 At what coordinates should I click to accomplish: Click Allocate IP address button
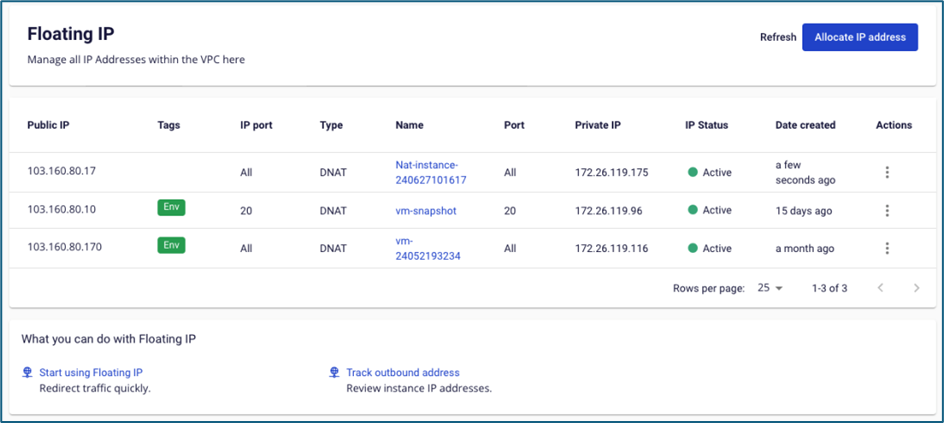[x=859, y=37]
